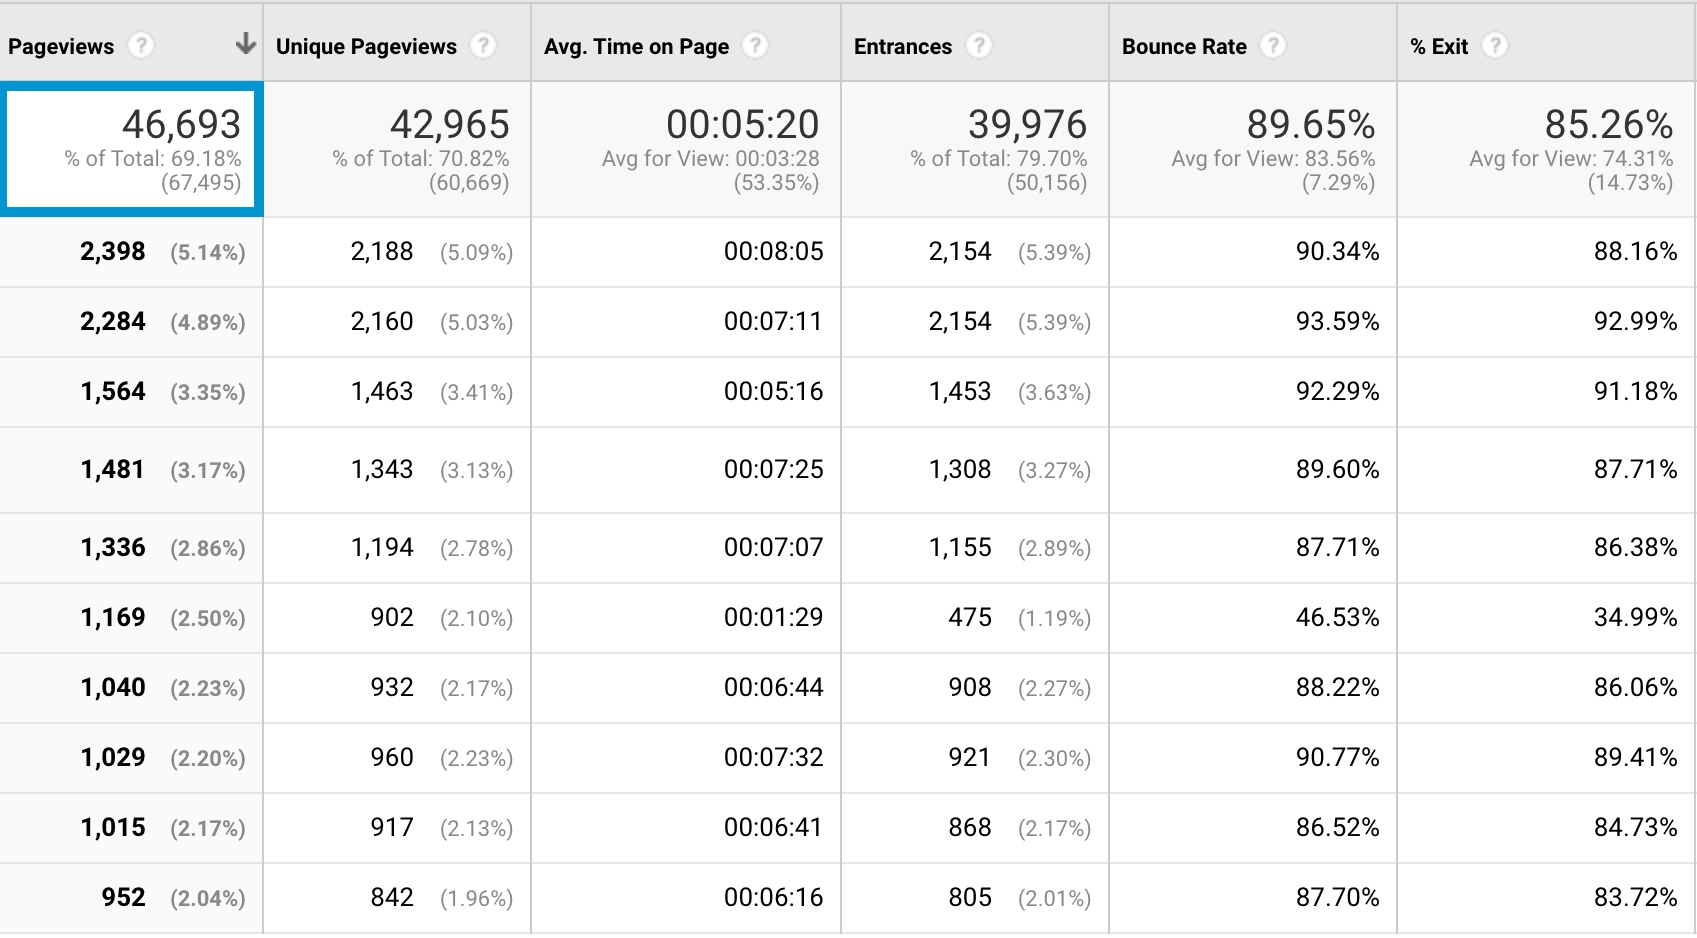This screenshot has width=1697, height=938.
Task: Open the Unique Pageviews help tooltip
Action: (x=484, y=45)
